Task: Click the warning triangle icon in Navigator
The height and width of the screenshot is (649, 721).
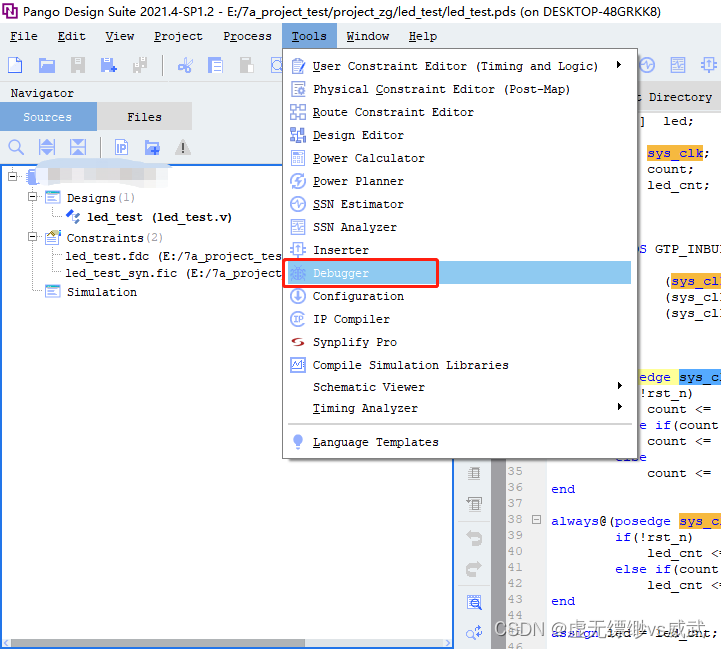Action: click(183, 148)
